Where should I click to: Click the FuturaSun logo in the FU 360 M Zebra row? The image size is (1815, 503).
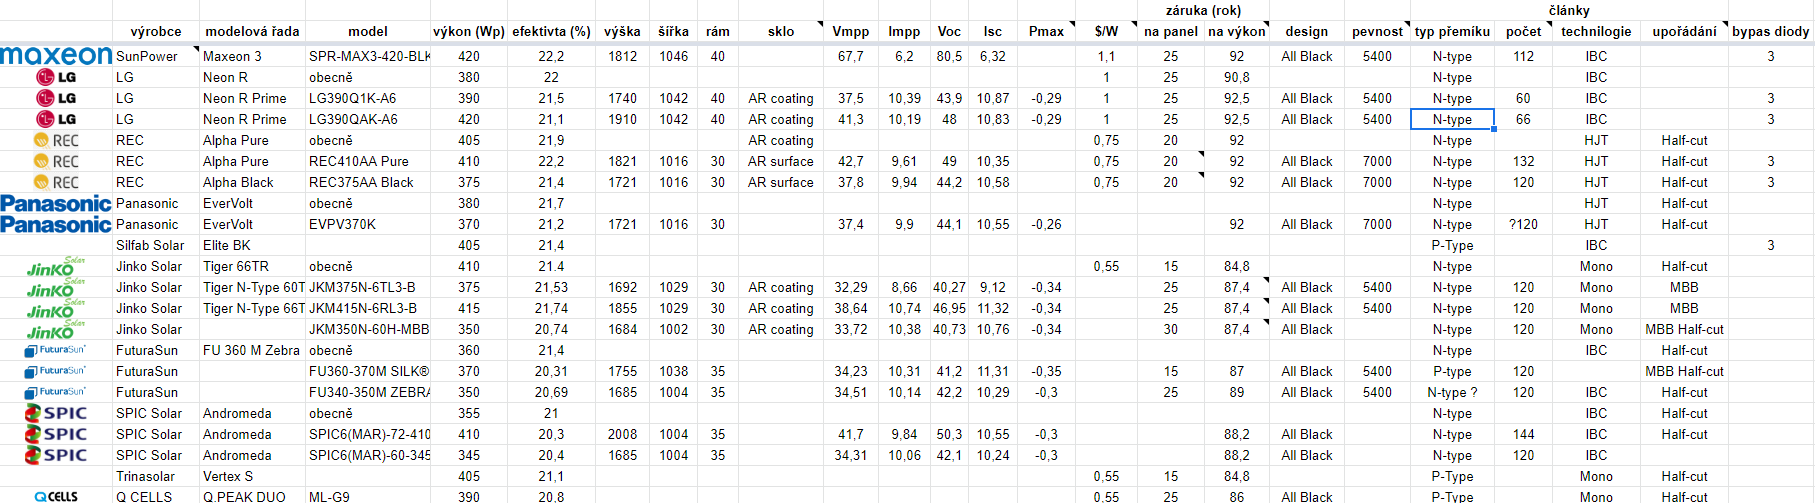click(x=56, y=350)
